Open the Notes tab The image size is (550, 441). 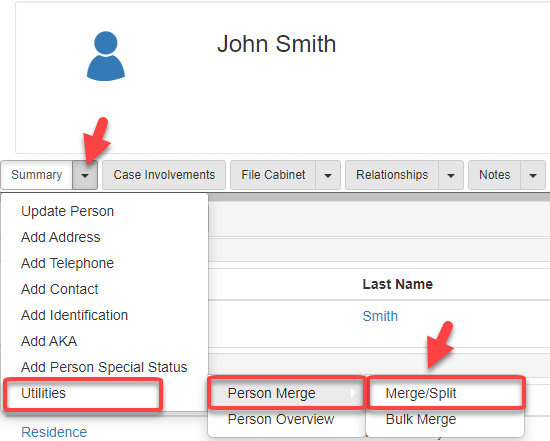coord(495,175)
